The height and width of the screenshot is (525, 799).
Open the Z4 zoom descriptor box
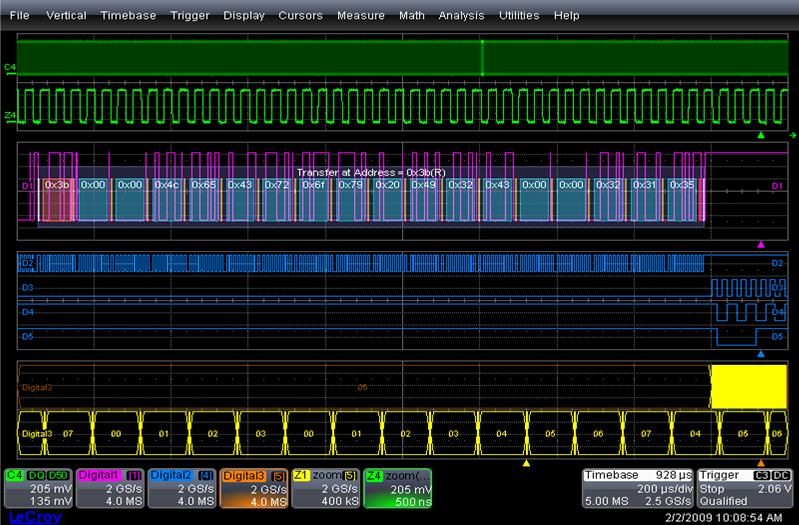[x=397, y=487]
